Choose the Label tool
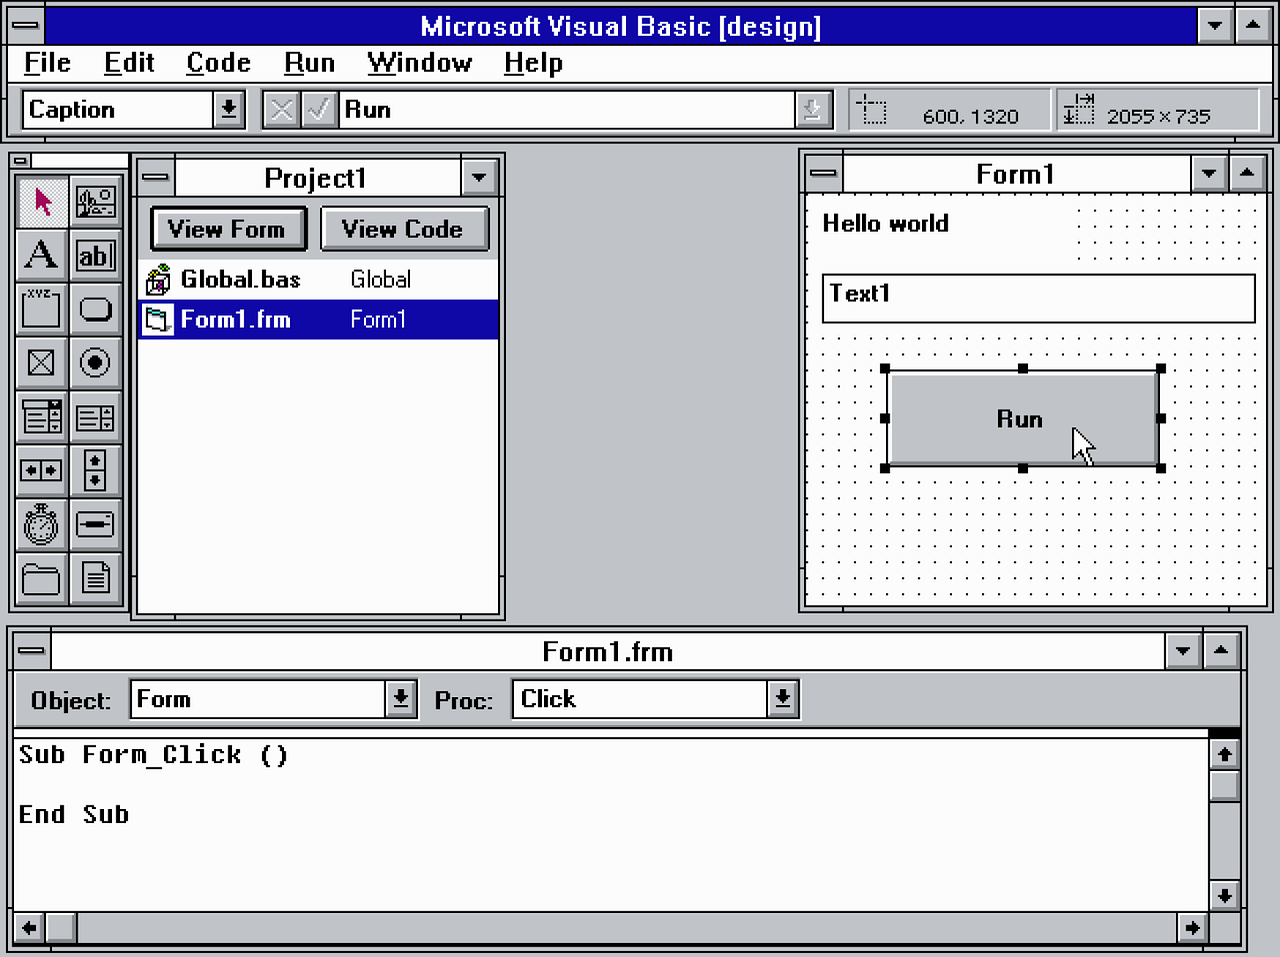Screen dimensions: 1280x957 click(x=41, y=255)
